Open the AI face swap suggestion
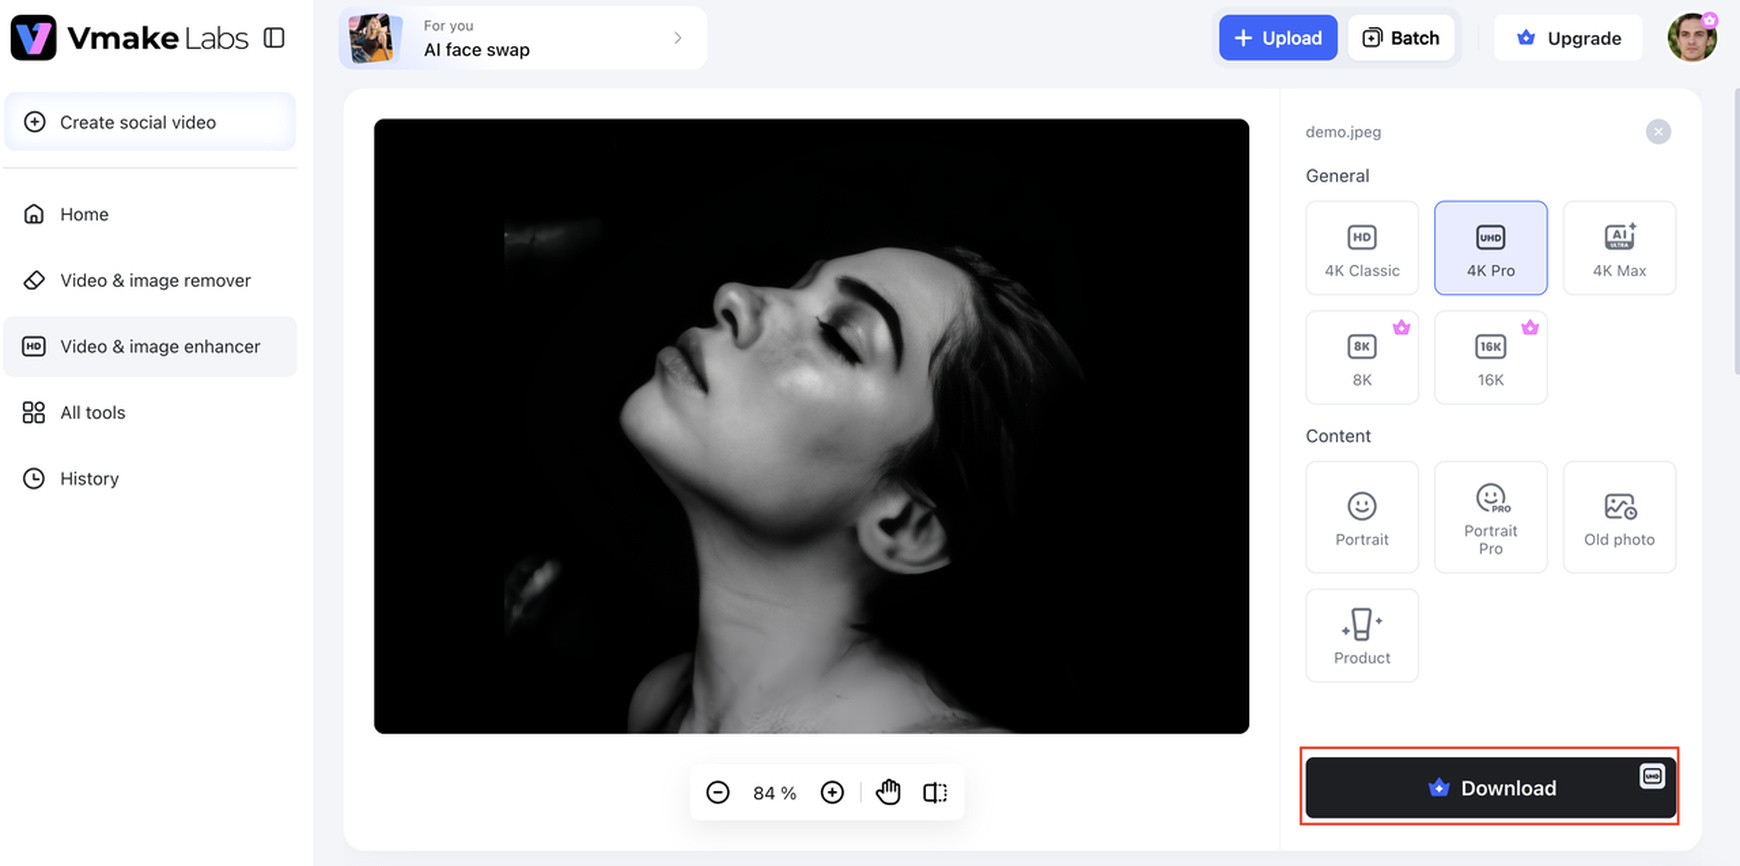 [x=523, y=38]
